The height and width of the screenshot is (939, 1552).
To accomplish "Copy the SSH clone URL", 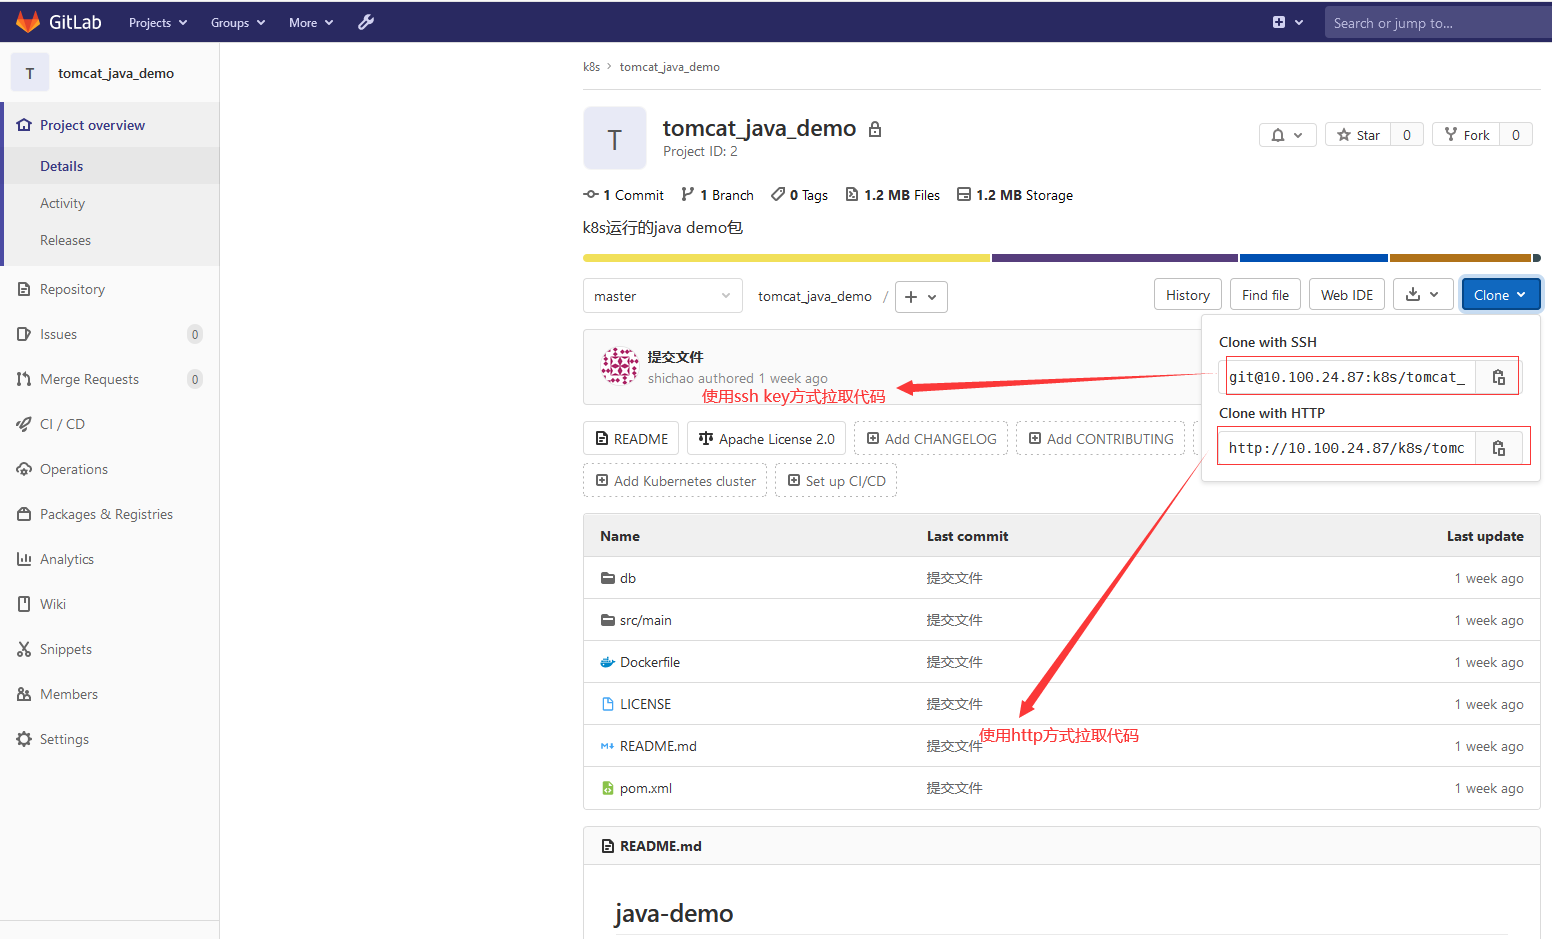I will point(1498,377).
